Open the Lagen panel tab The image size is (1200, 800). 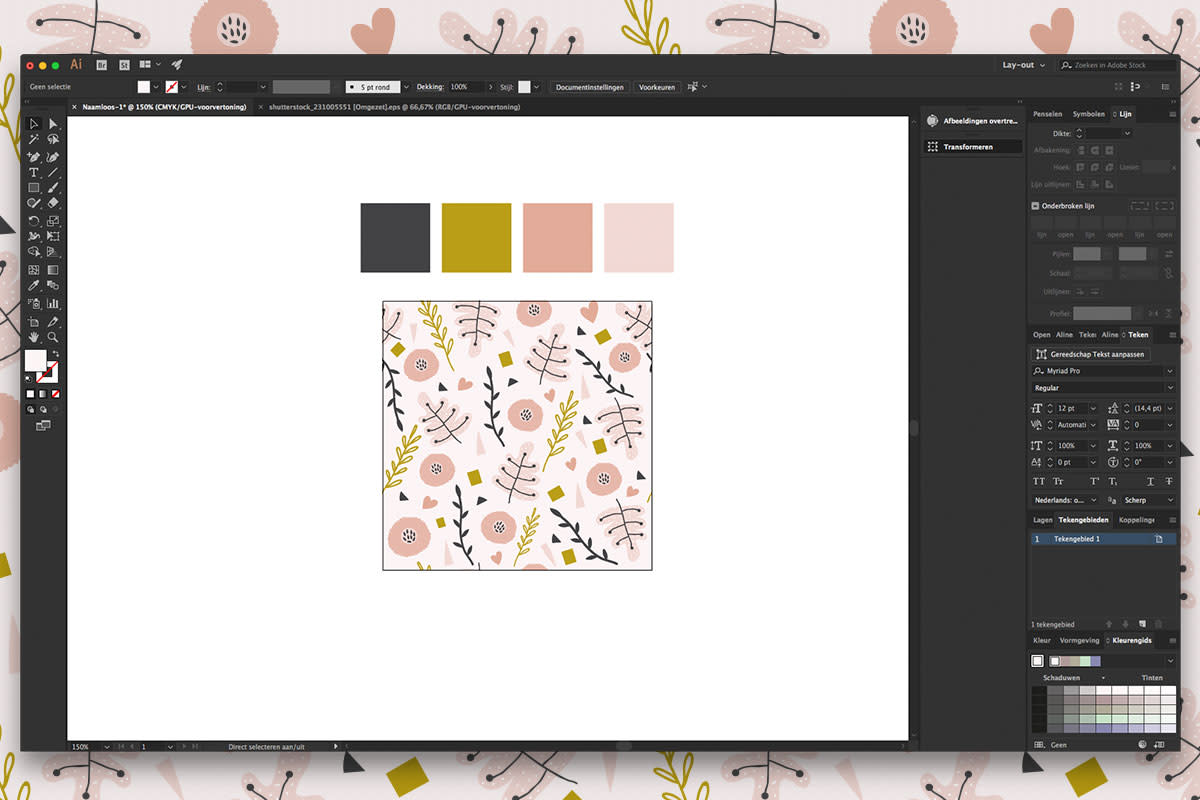point(1043,520)
